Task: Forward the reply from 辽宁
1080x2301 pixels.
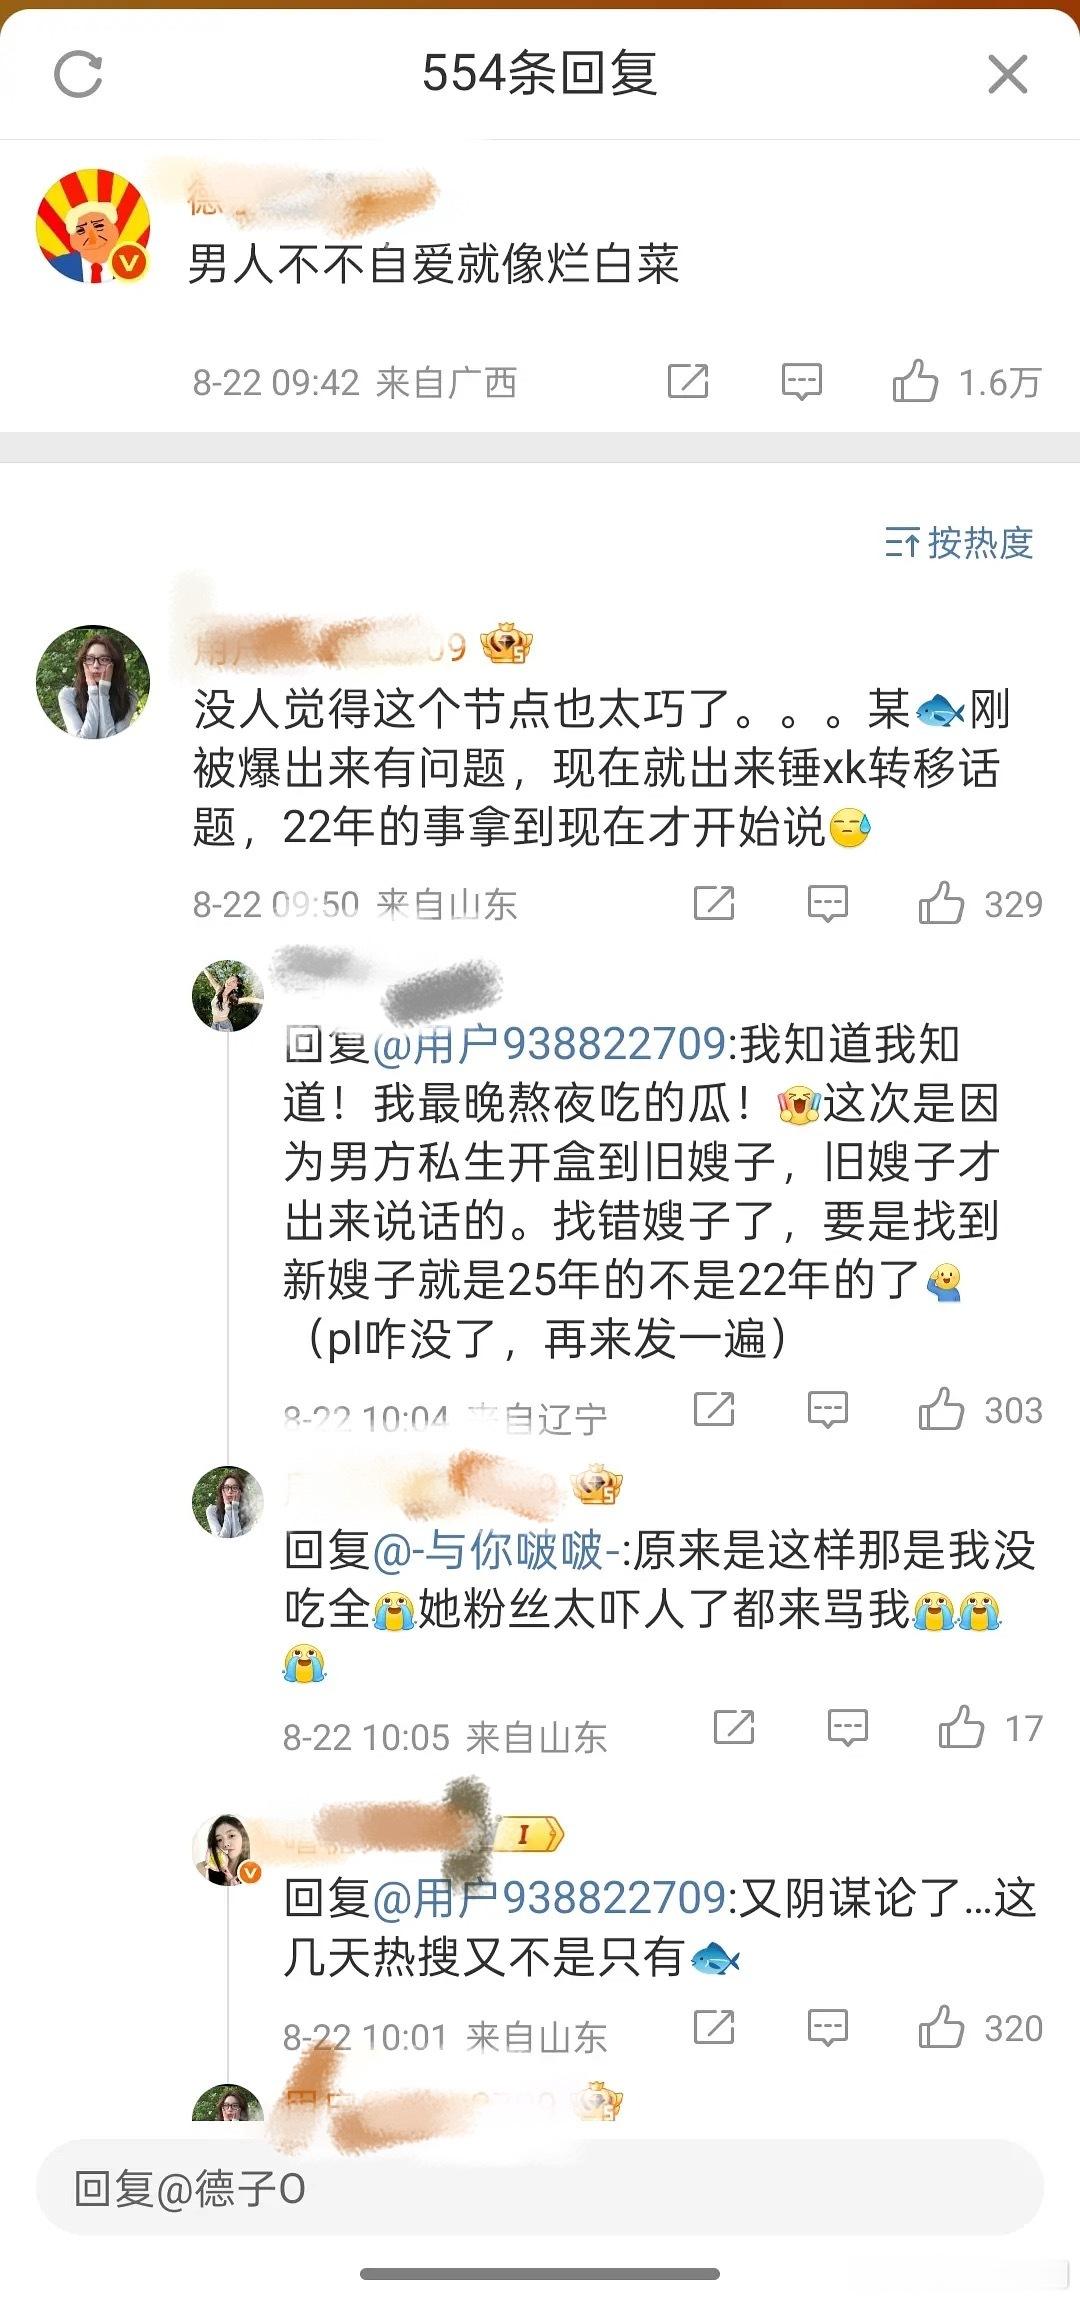Action: [714, 1409]
